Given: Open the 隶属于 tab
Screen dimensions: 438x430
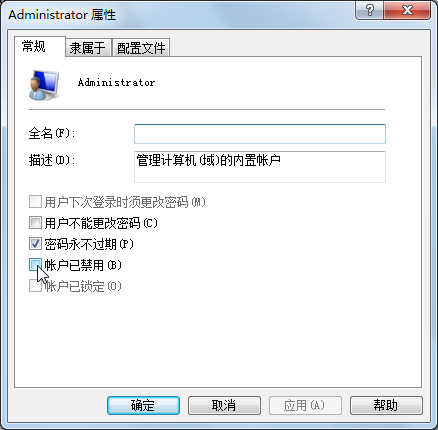Looking at the screenshot, I should [x=88, y=48].
